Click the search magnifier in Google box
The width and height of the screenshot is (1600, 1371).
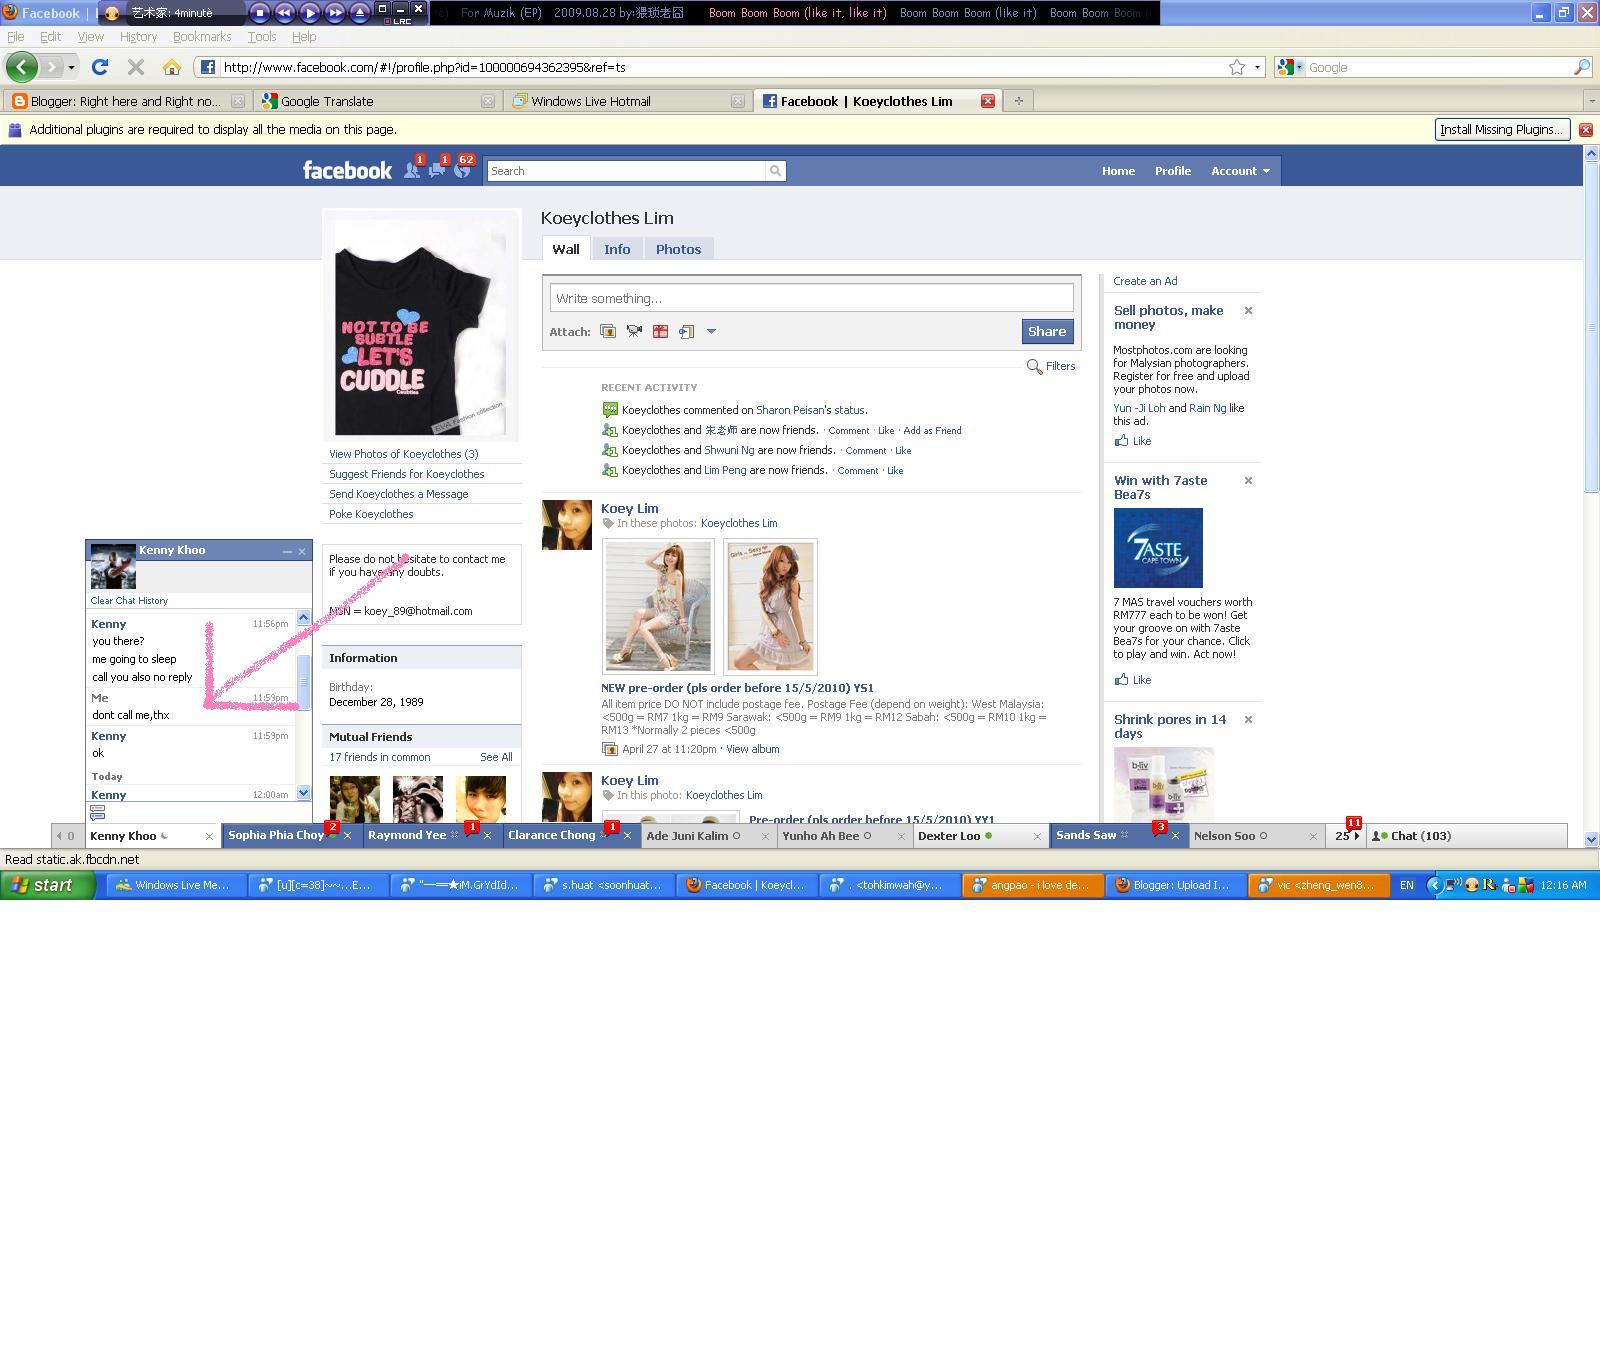pos(1581,67)
